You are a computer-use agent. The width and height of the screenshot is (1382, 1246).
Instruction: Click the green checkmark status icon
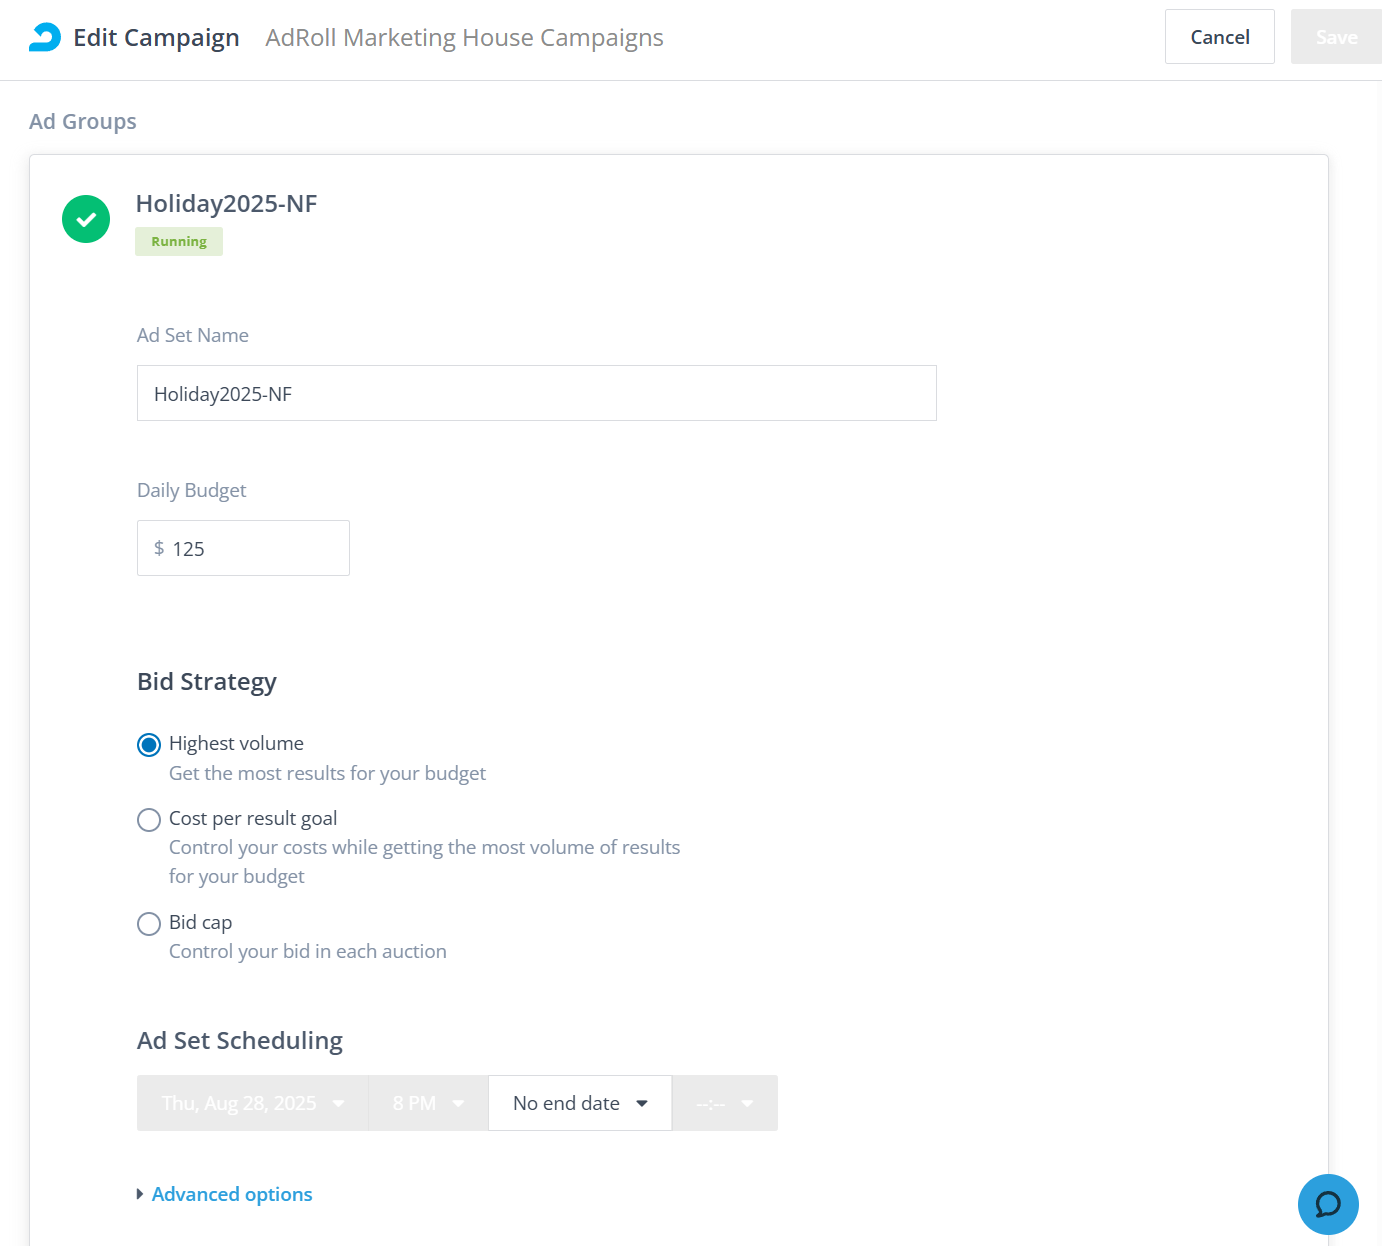(x=86, y=219)
